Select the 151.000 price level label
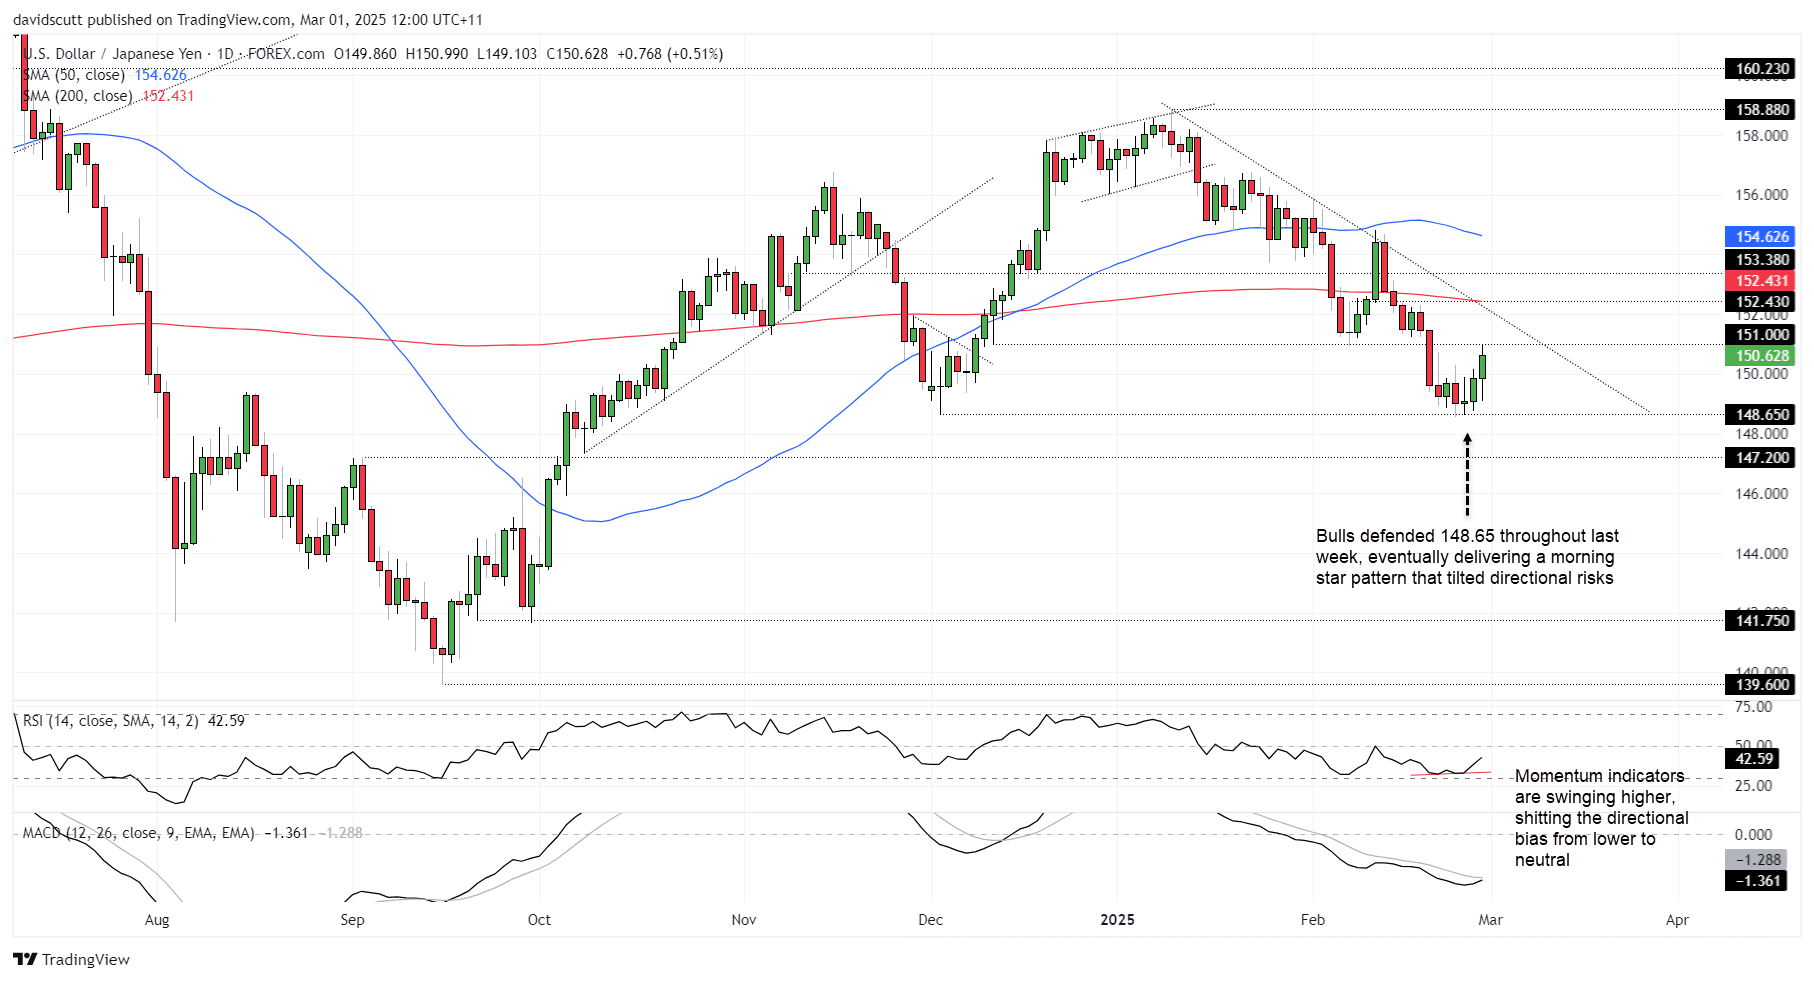Image resolution: width=1814 pixels, height=981 pixels. (x=1760, y=335)
